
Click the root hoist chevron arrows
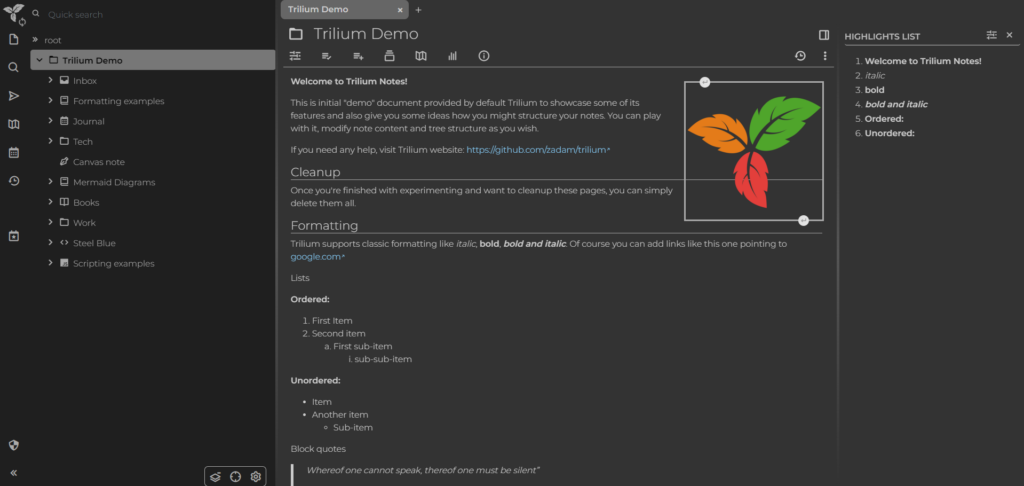point(35,40)
